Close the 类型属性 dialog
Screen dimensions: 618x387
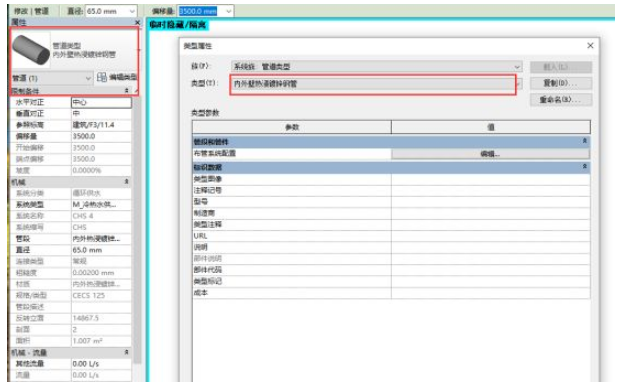[x=590, y=46]
